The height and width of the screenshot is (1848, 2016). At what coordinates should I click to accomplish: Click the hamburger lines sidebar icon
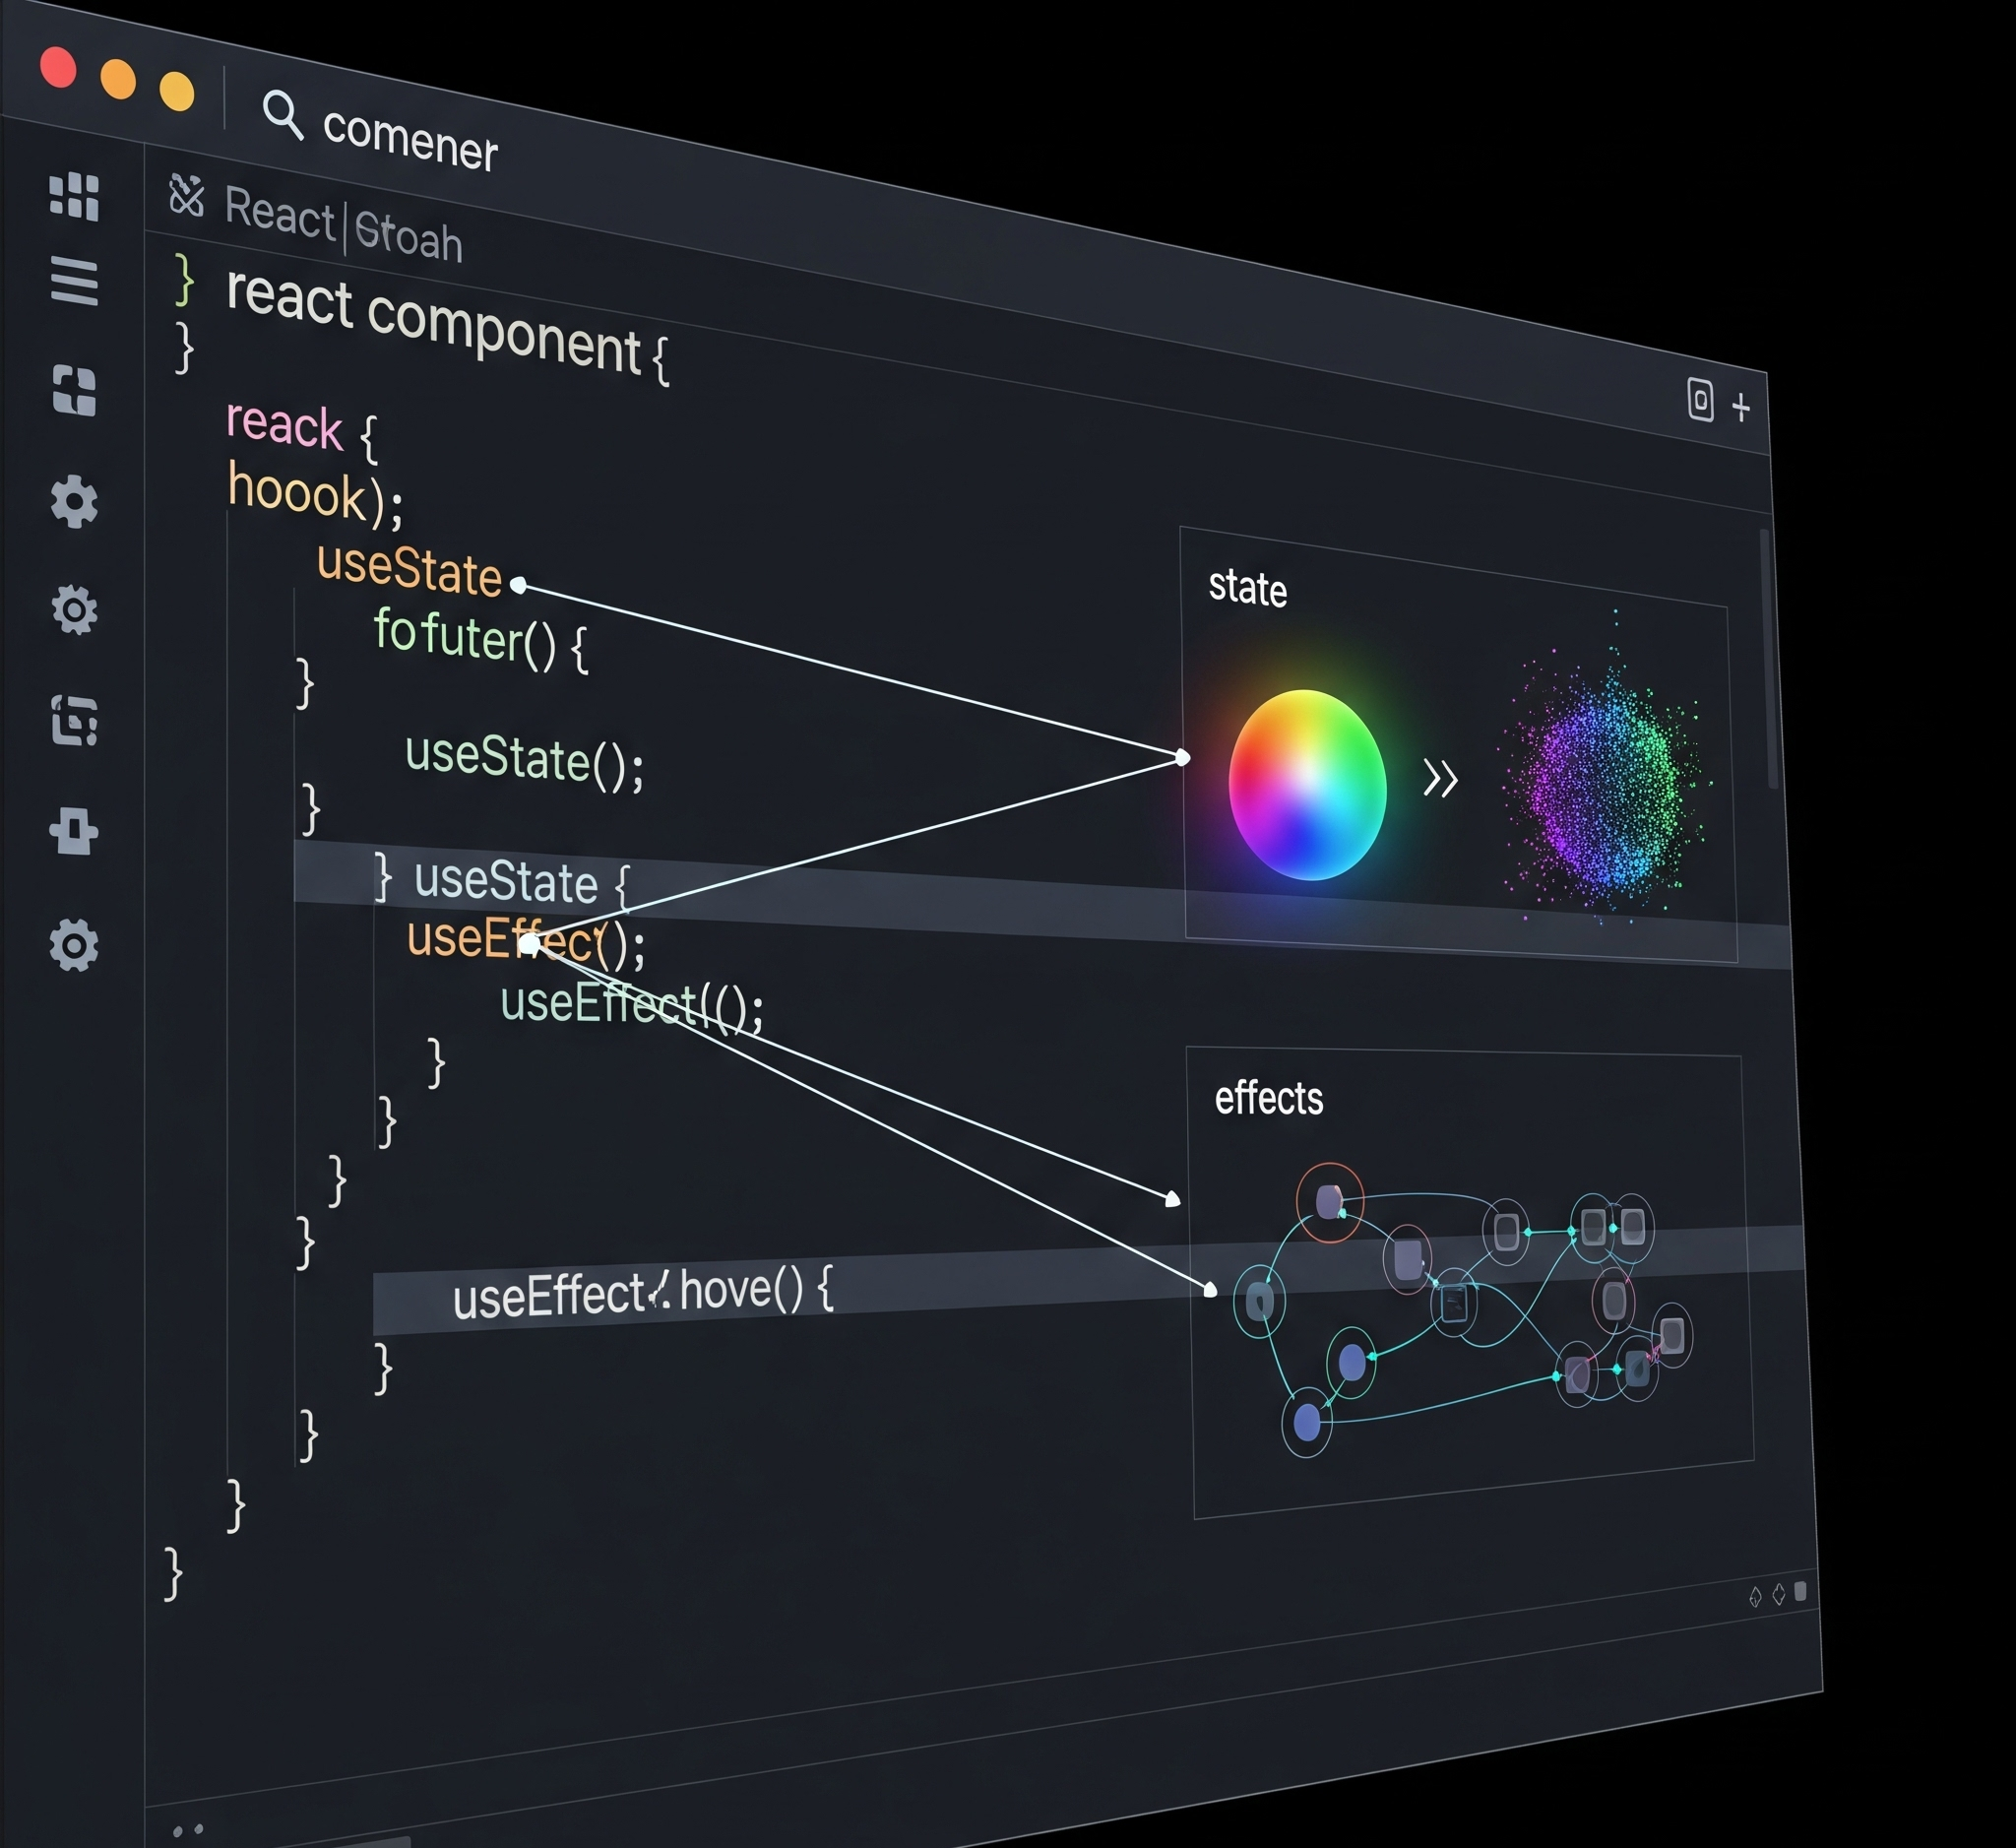(x=74, y=281)
